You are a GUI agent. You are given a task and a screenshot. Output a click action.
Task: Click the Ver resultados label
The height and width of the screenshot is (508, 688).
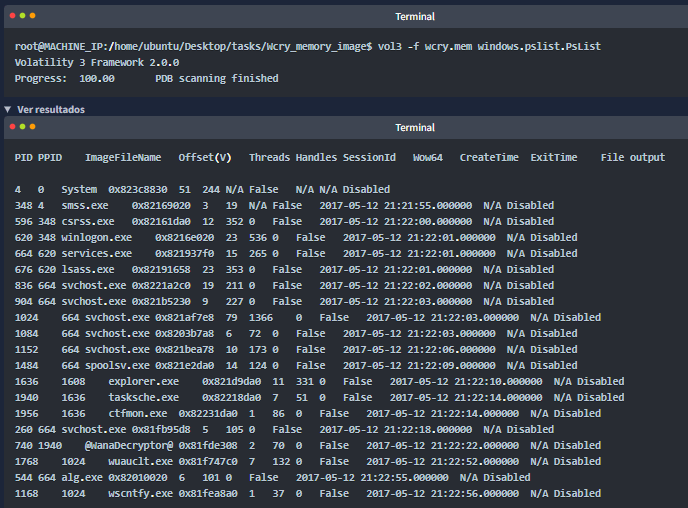[x=51, y=110]
